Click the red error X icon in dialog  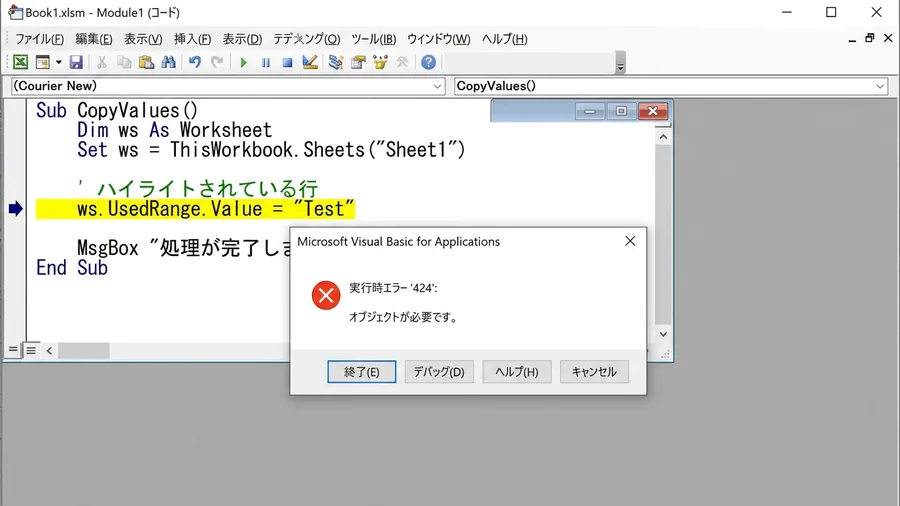[326, 295]
